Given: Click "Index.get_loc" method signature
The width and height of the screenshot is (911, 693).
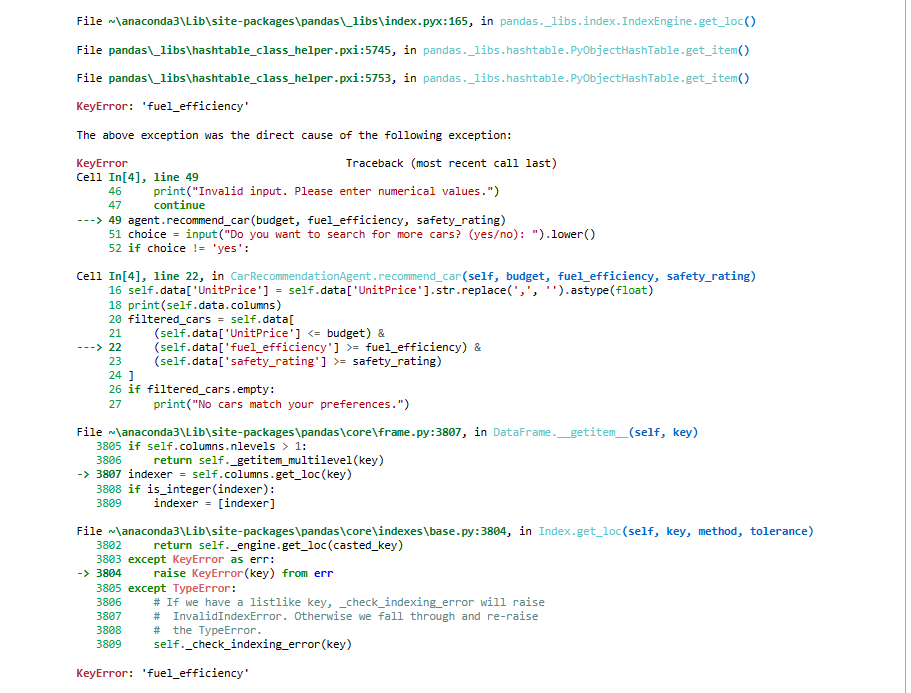Looking at the screenshot, I should click(x=676, y=531).
